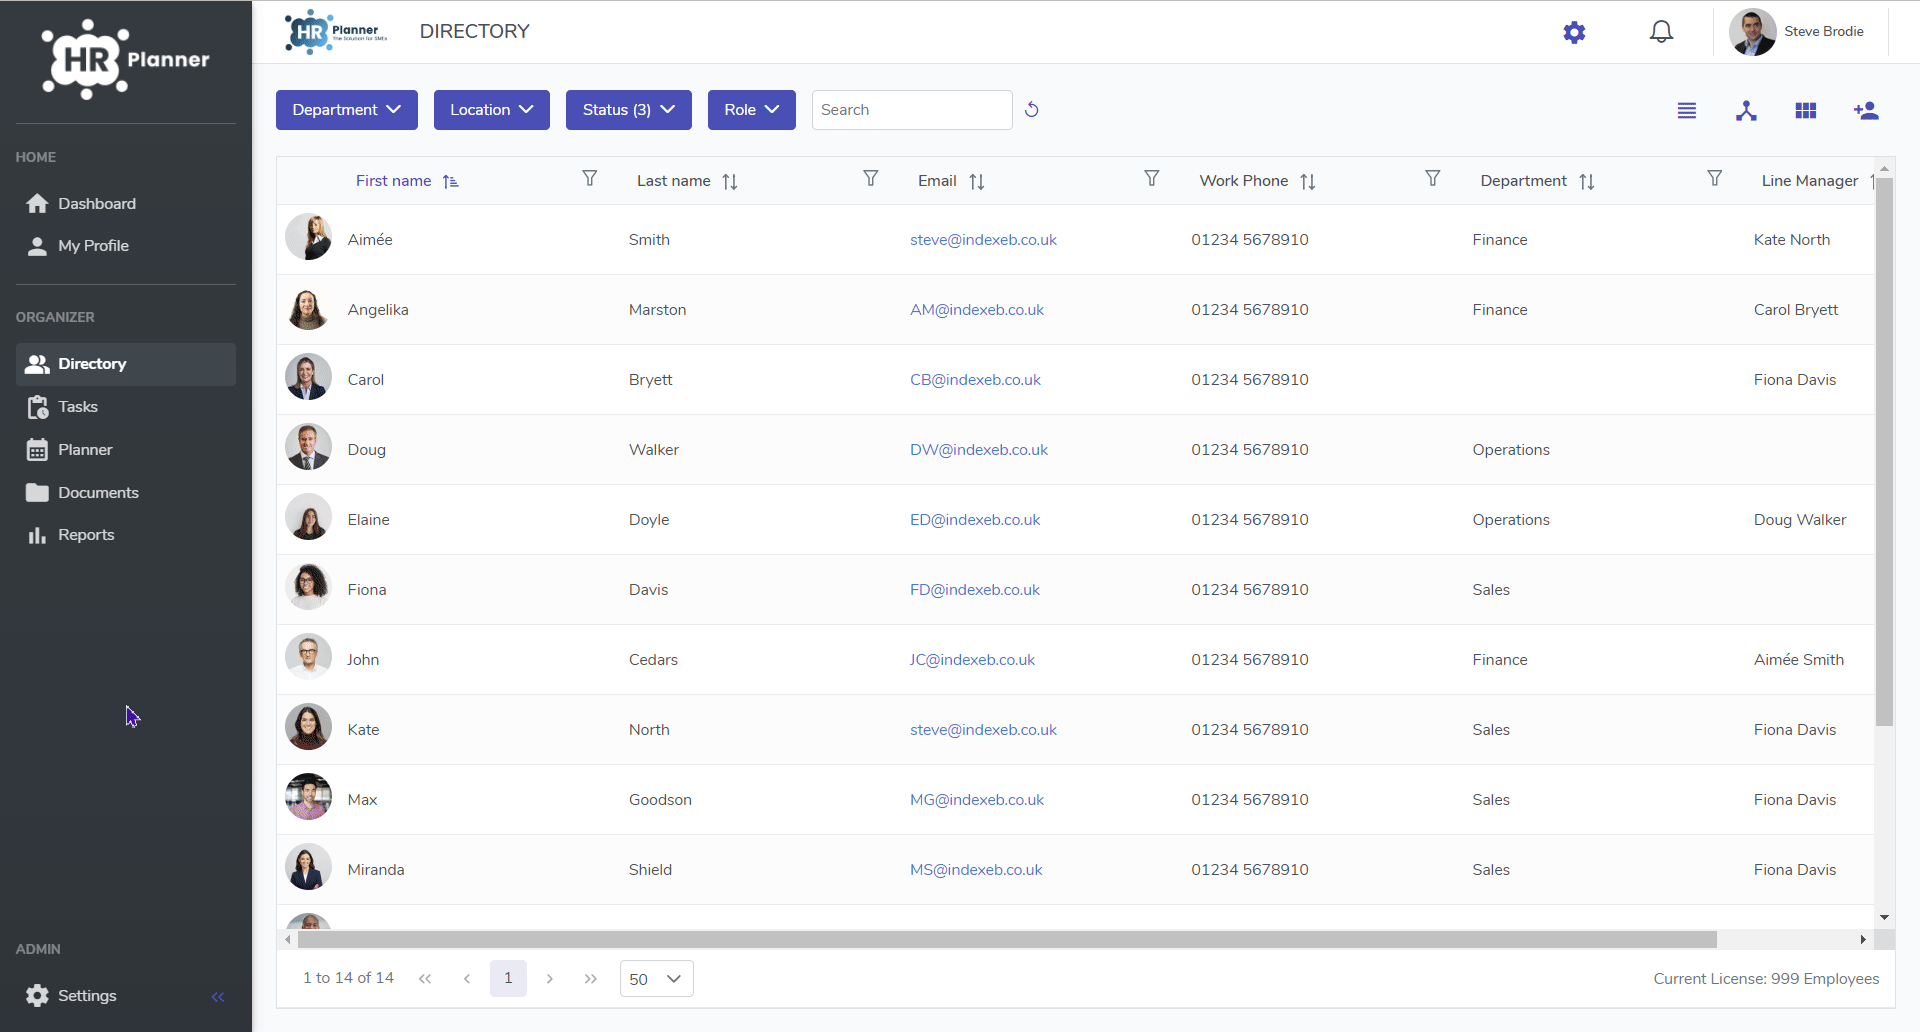Image resolution: width=1920 pixels, height=1032 pixels.
Task: Toggle sort on Last name column
Action: pyautogui.click(x=730, y=181)
